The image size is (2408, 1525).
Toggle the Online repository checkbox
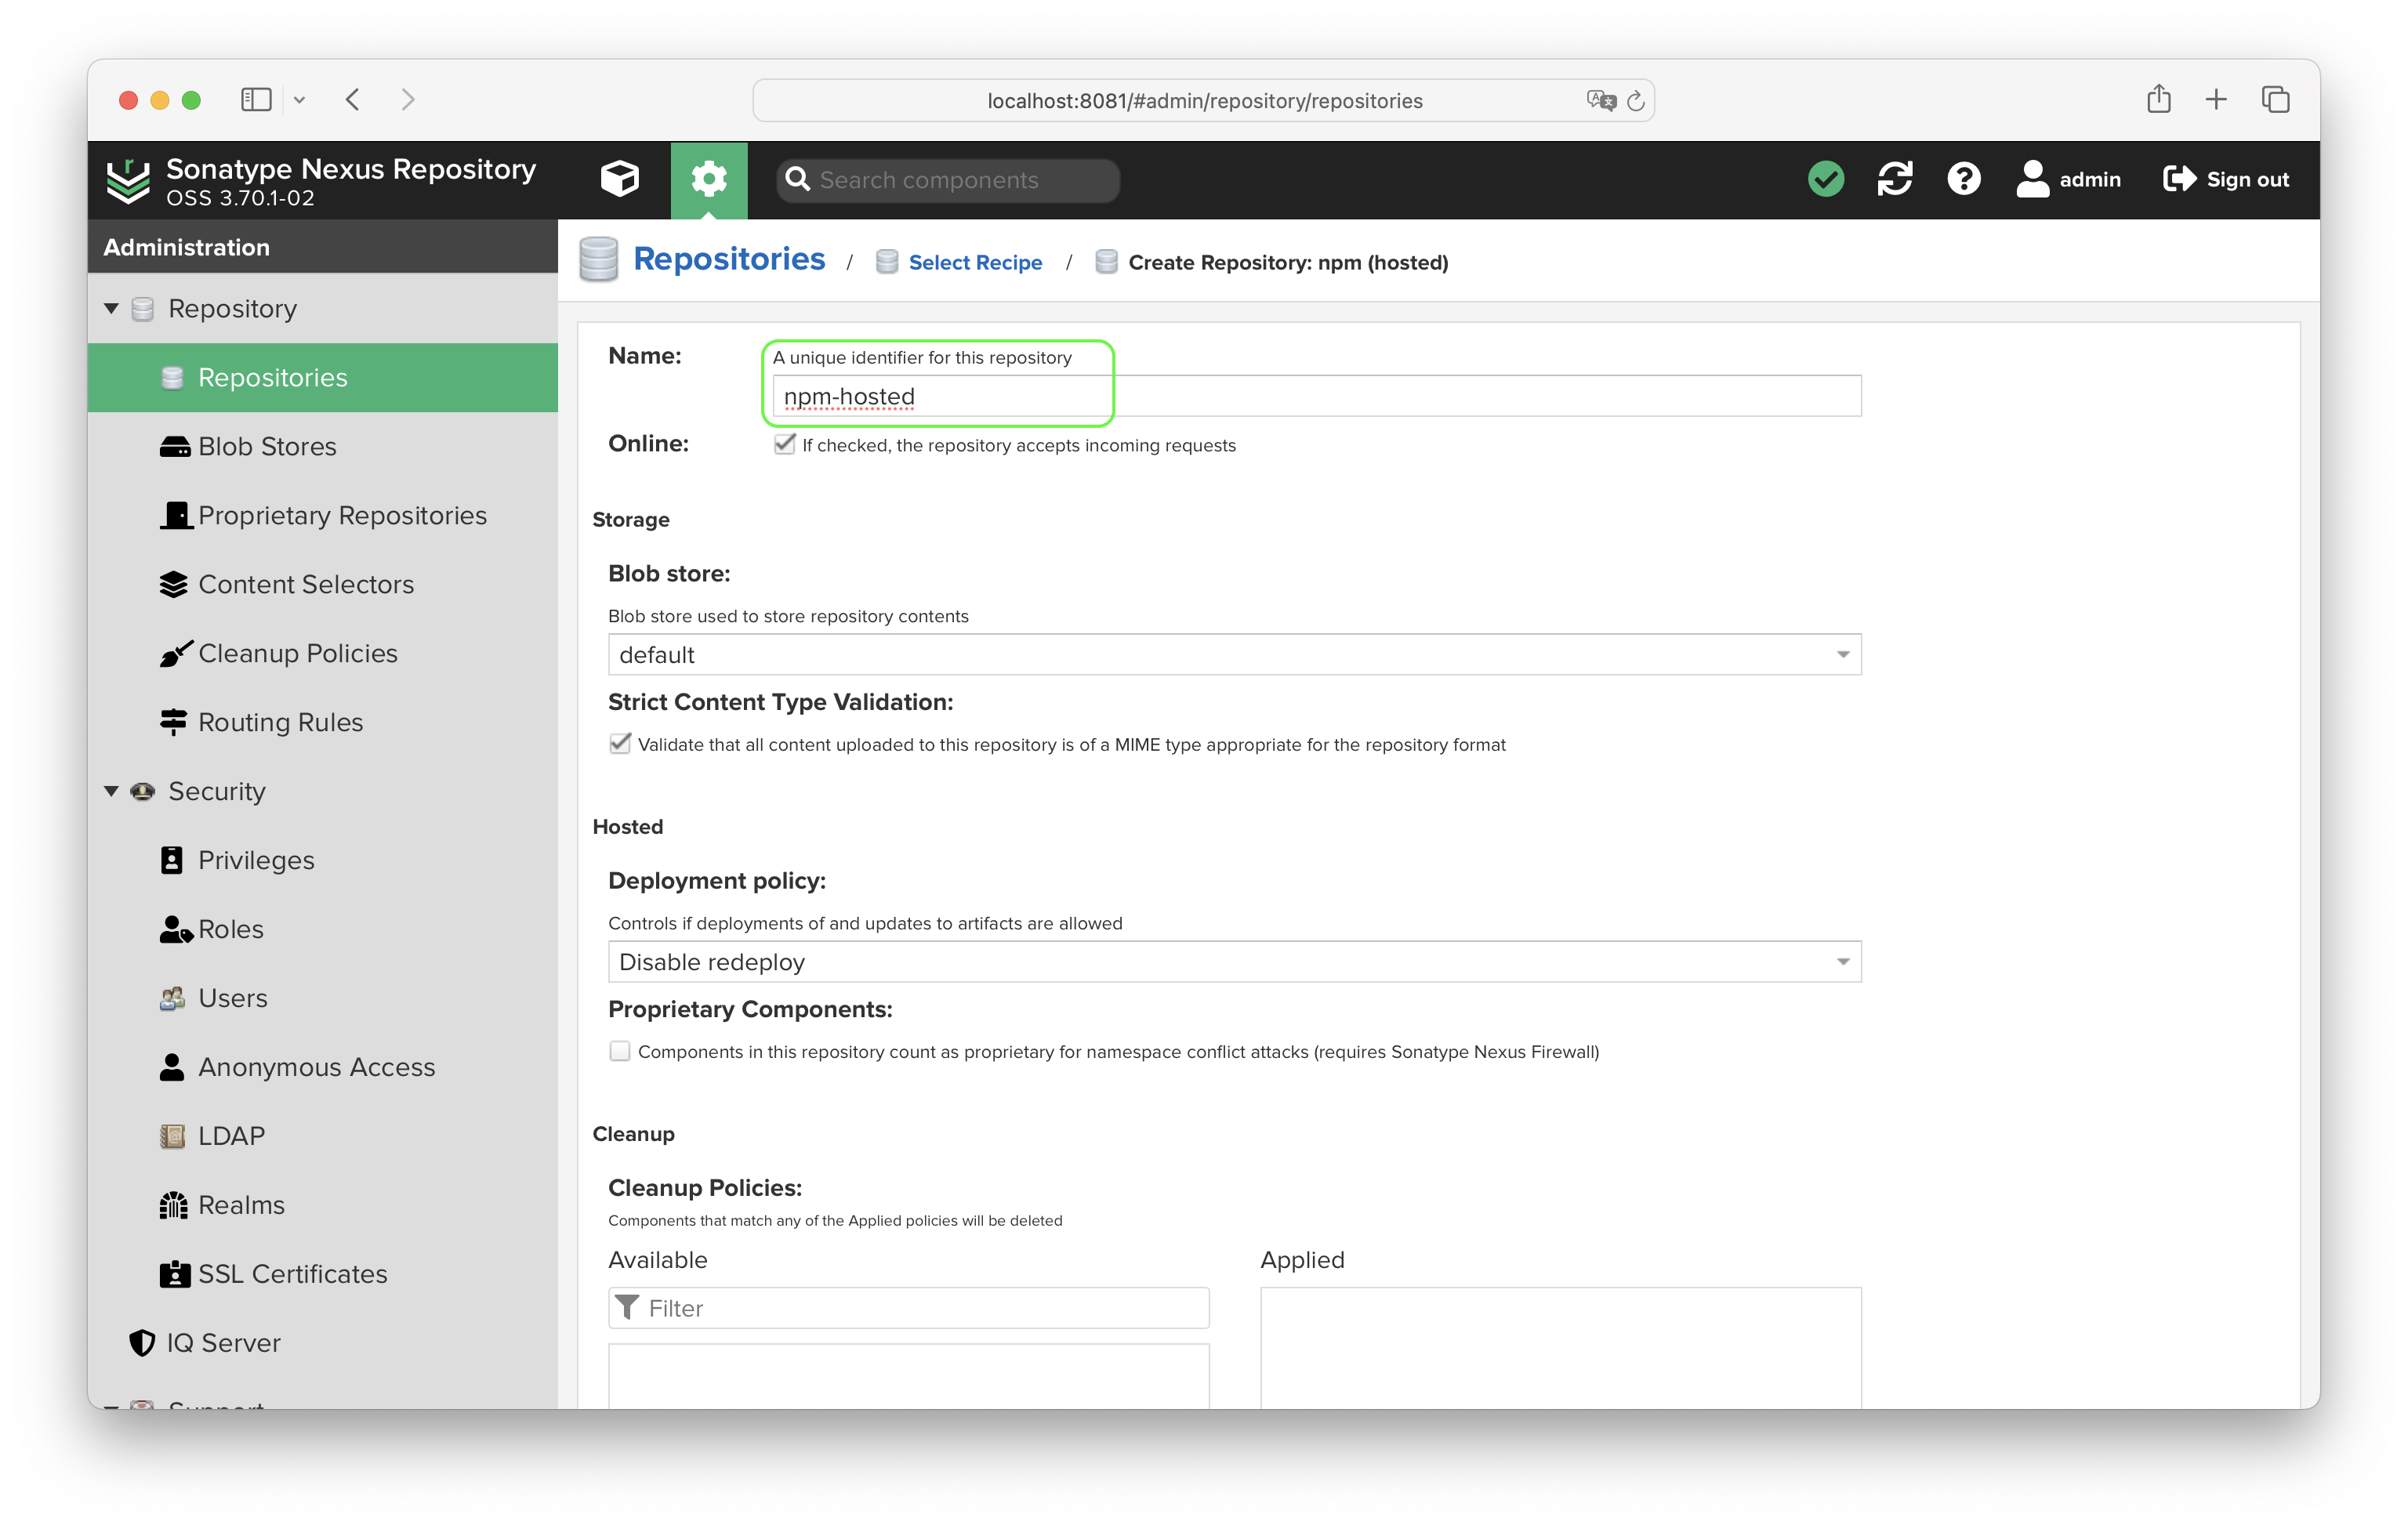pos(785,444)
